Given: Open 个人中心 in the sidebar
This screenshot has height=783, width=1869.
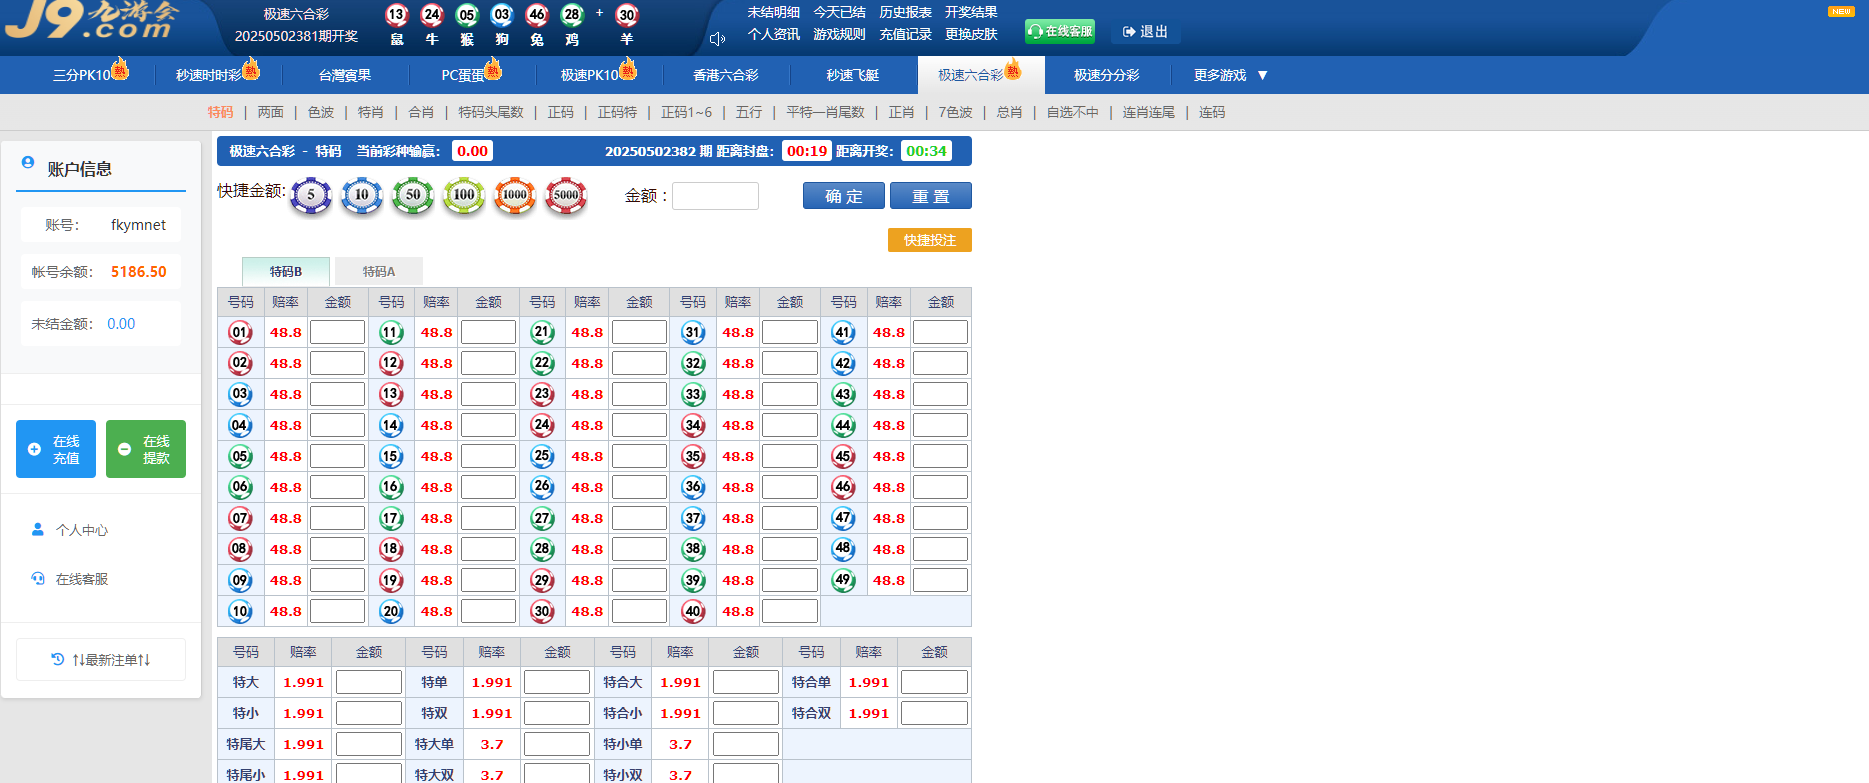Looking at the screenshot, I should coord(81,530).
